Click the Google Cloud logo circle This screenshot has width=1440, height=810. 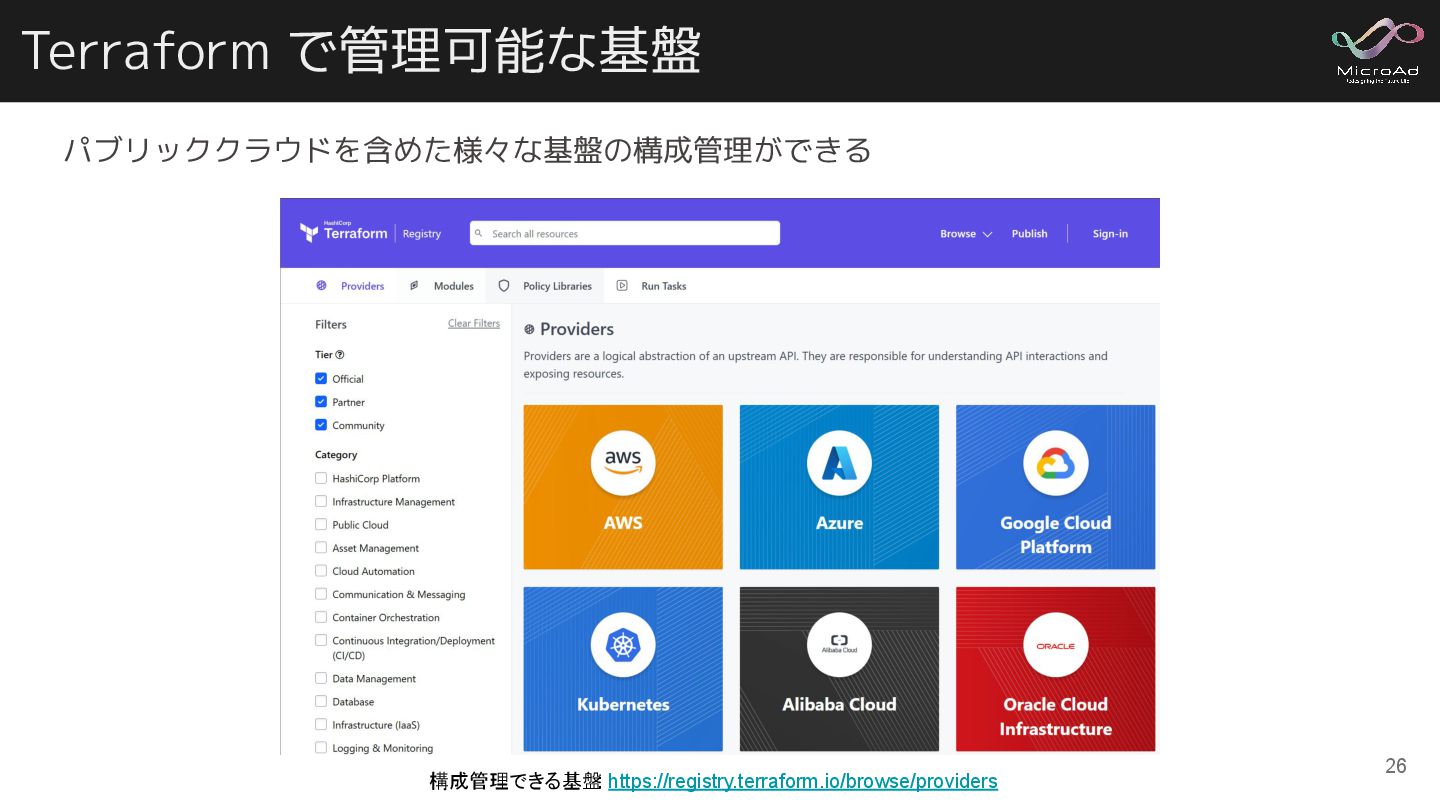[x=1055, y=462]
